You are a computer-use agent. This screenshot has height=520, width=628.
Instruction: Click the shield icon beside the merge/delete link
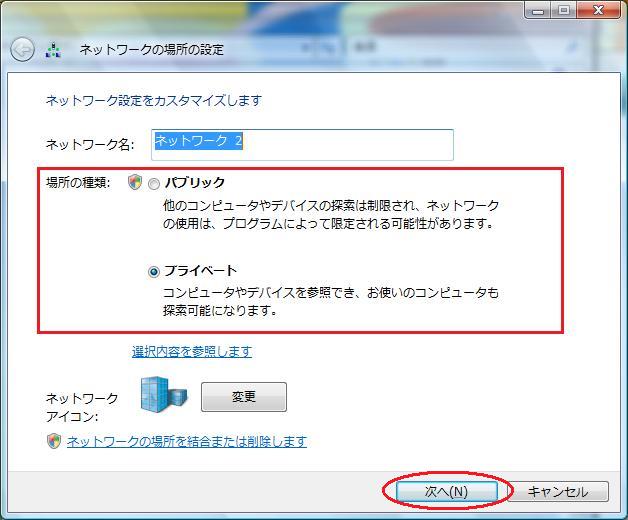(x=54, y=441)
